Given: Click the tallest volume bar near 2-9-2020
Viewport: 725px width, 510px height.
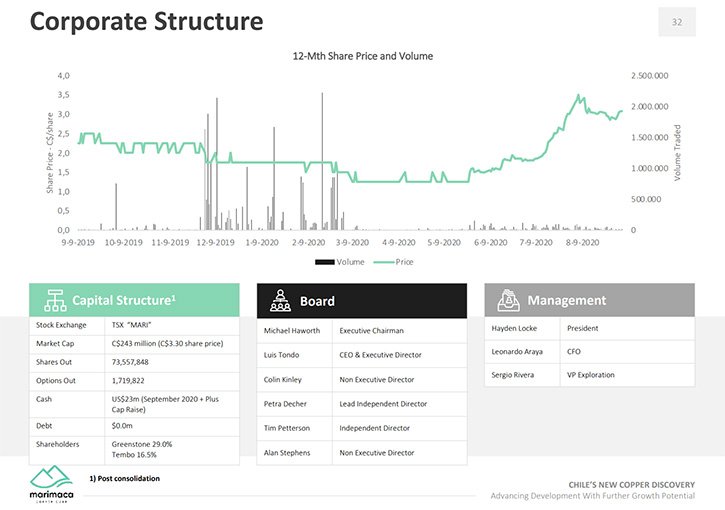Looking at the screenshot, I should coord(322,161).
